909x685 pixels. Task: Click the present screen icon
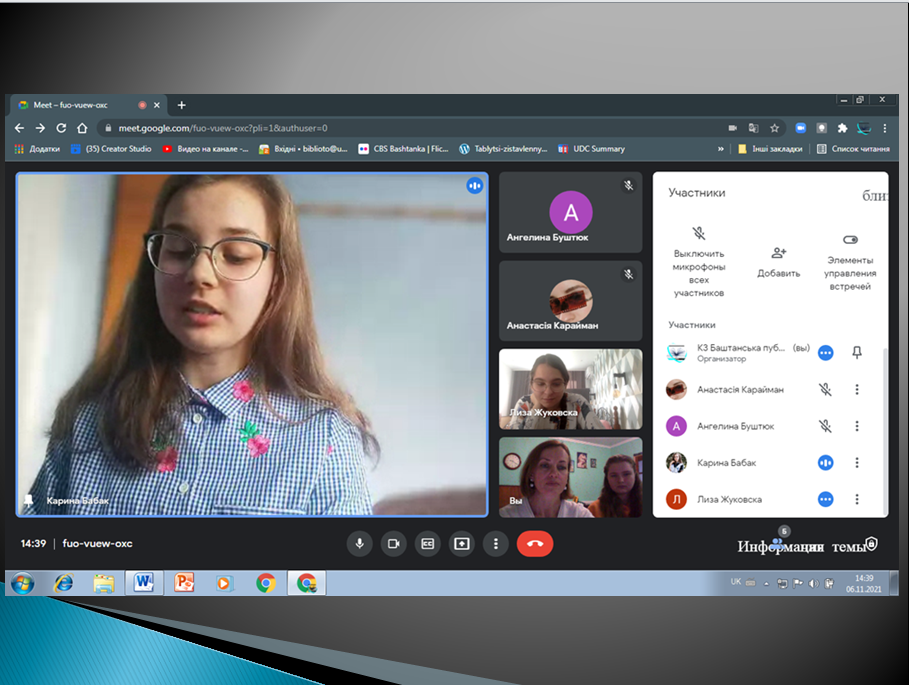(462, 543)
